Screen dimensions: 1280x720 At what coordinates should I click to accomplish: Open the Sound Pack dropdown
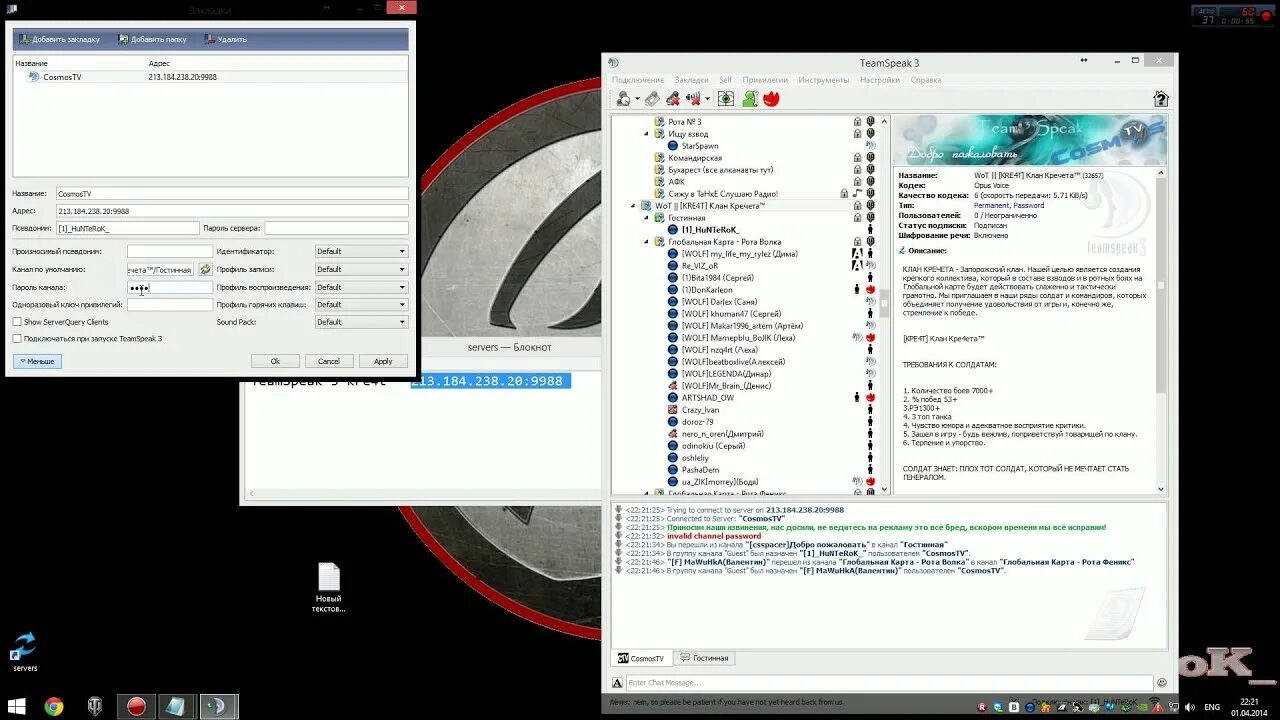[x=361, y=322]
